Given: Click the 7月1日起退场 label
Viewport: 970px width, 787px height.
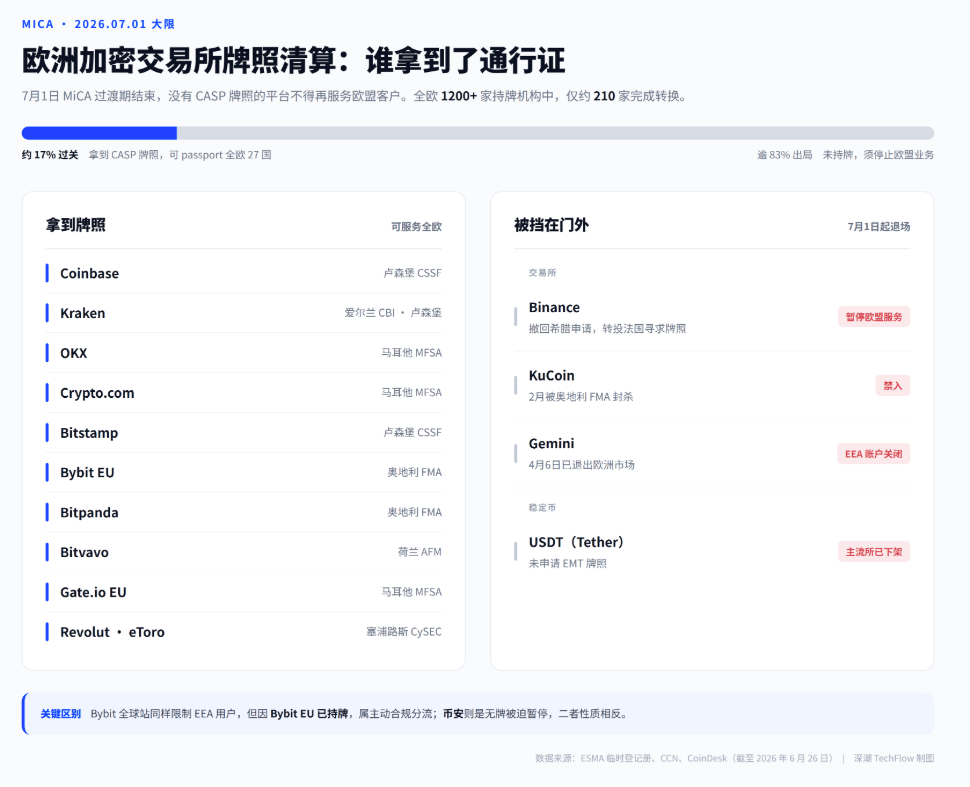Looking at the screenshot, I should (x=878, y=226).
